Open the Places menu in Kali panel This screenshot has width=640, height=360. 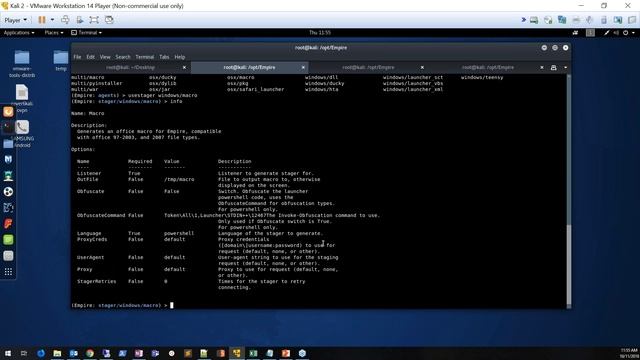pos(54,33)
